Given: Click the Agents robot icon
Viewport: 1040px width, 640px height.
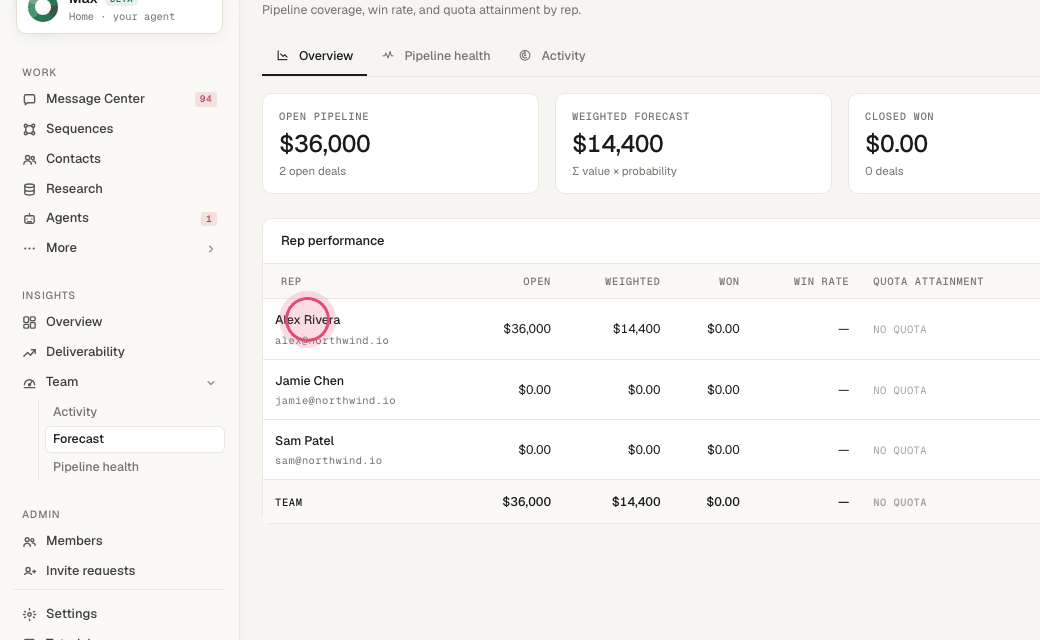Looking at the screenshot, I should 29,218.
